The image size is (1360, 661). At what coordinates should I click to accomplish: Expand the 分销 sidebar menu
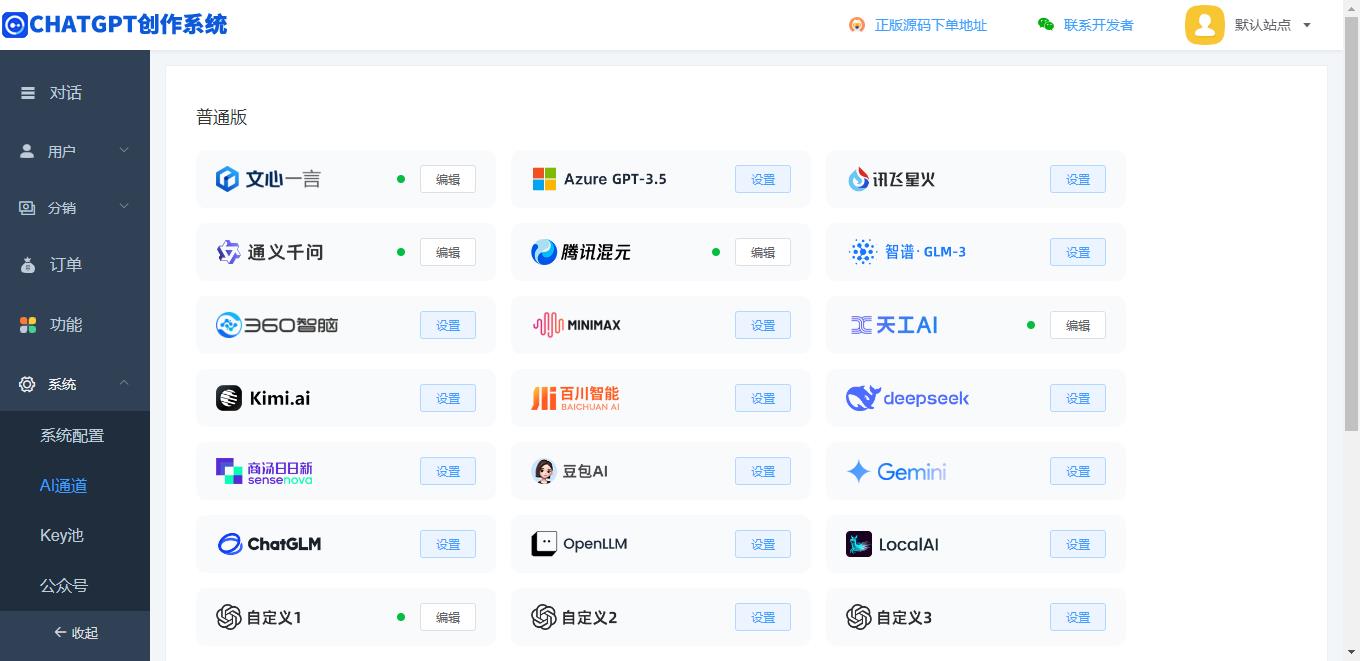point(75,208)
